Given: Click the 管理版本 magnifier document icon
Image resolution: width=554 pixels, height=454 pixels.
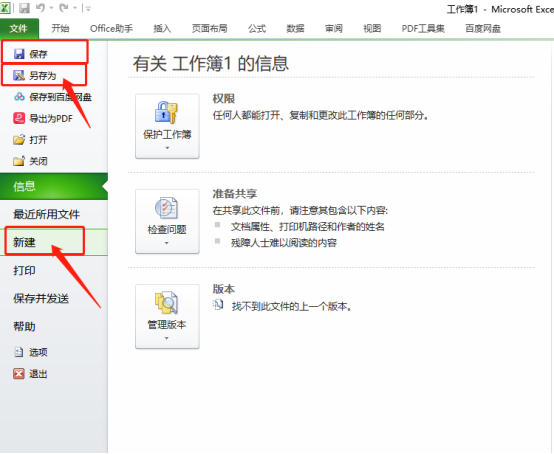Looking at the screenshot, I should [x=166, y=303].
